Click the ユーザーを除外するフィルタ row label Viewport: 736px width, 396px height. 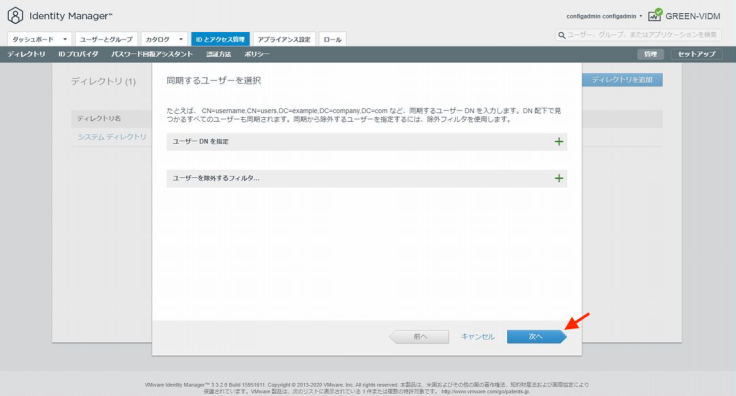[x=216, y=178]
